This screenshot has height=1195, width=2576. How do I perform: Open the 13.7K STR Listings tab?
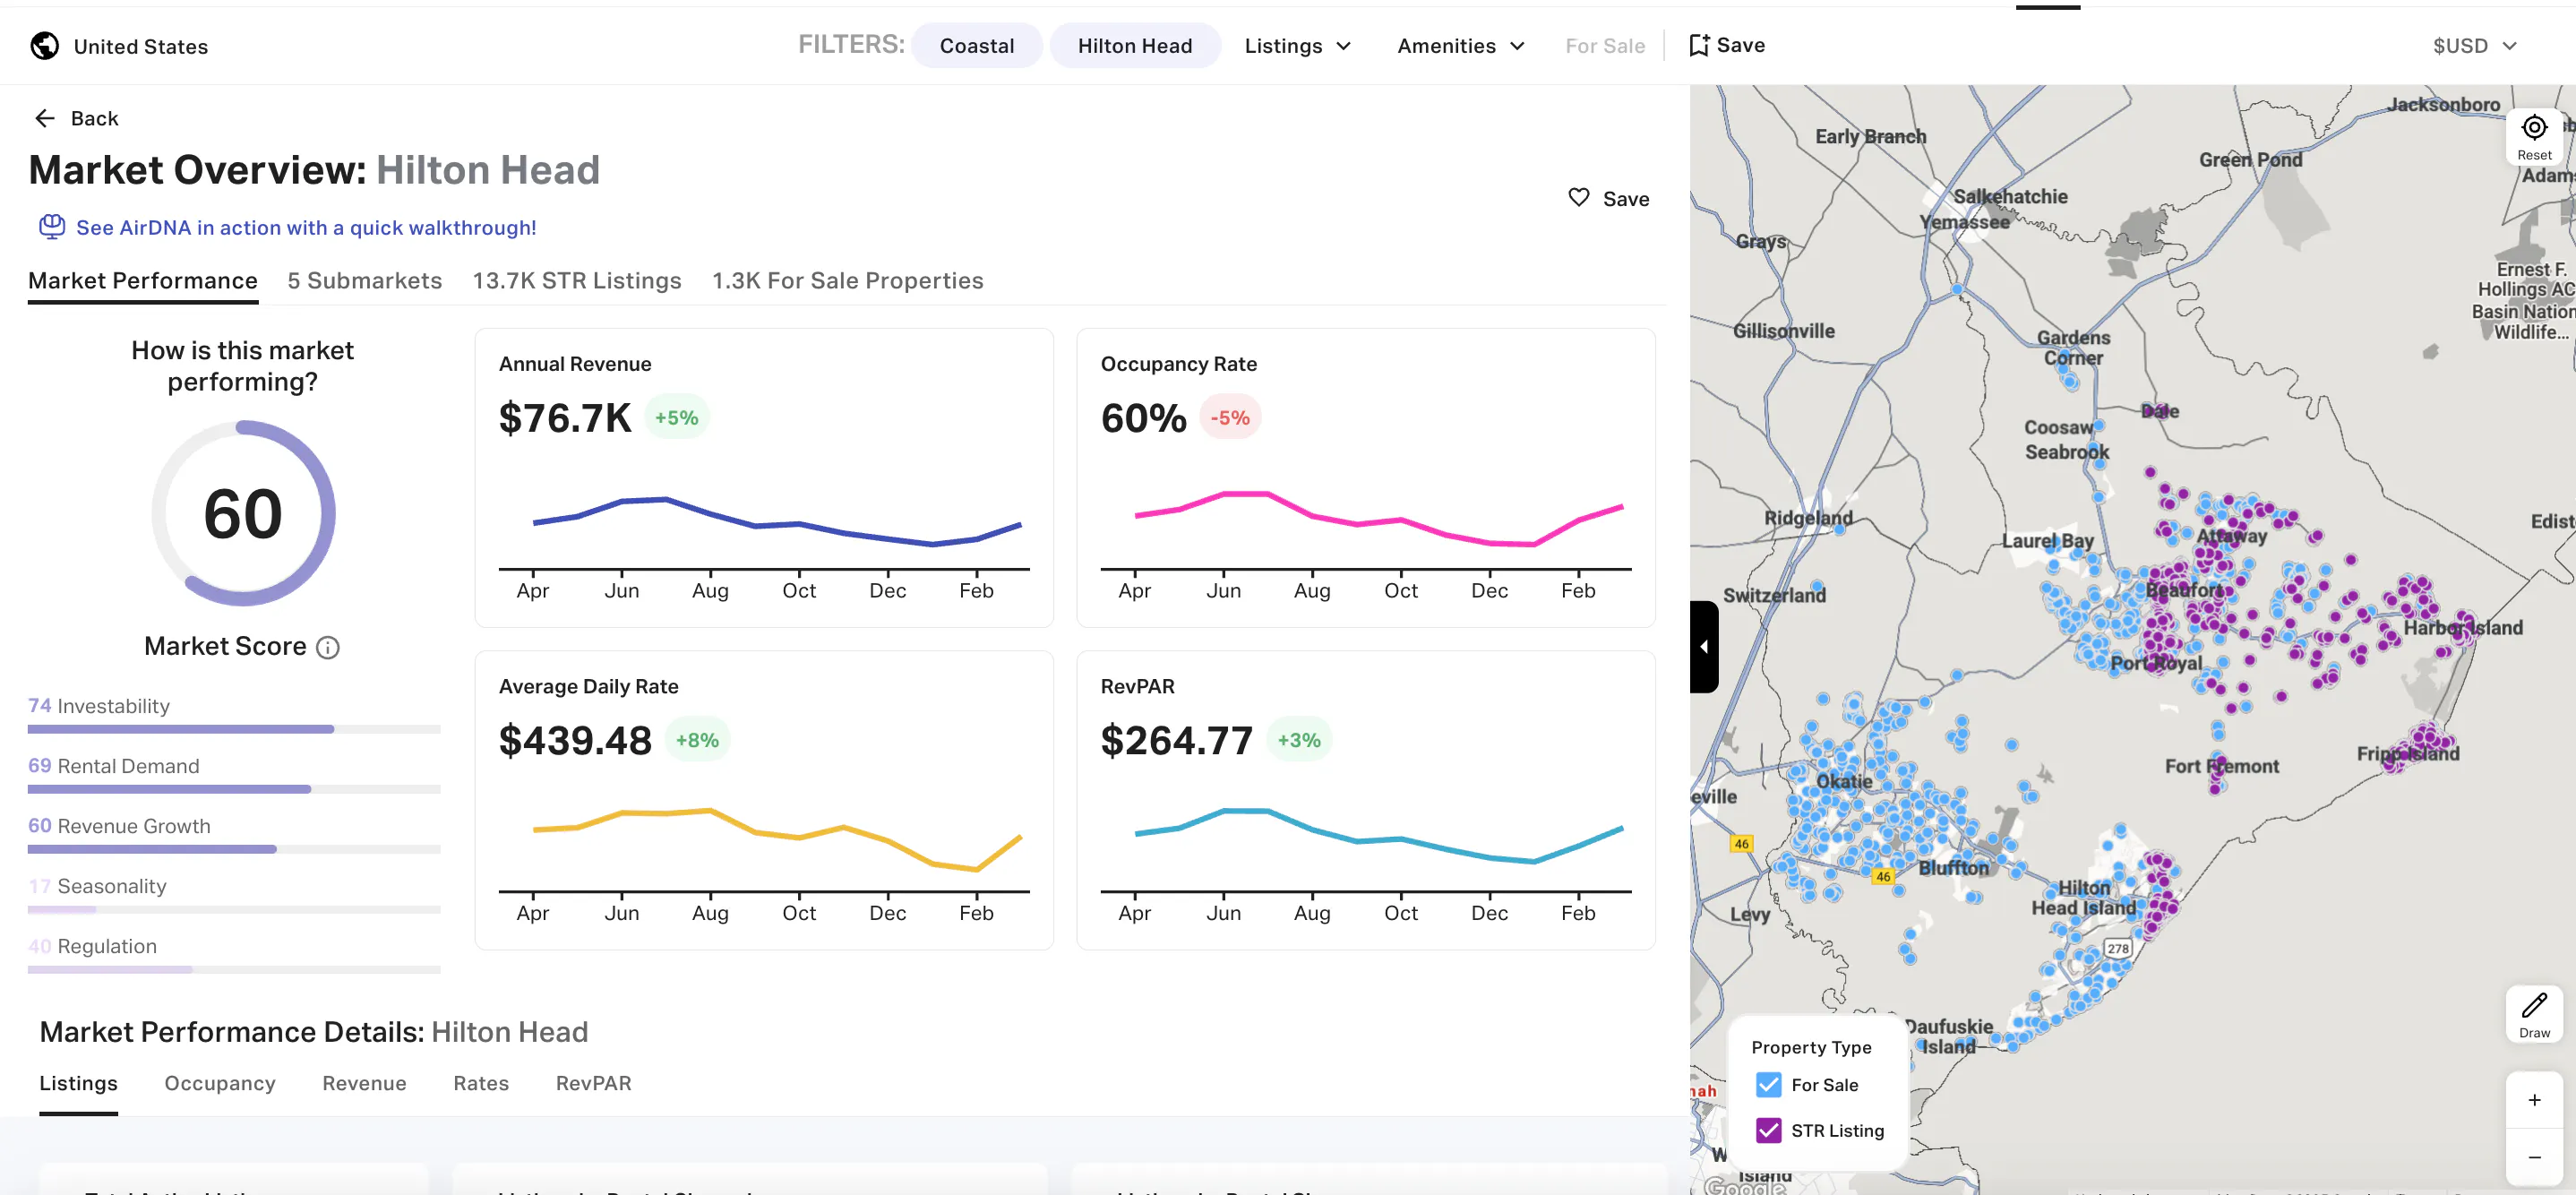click(577, 281)
